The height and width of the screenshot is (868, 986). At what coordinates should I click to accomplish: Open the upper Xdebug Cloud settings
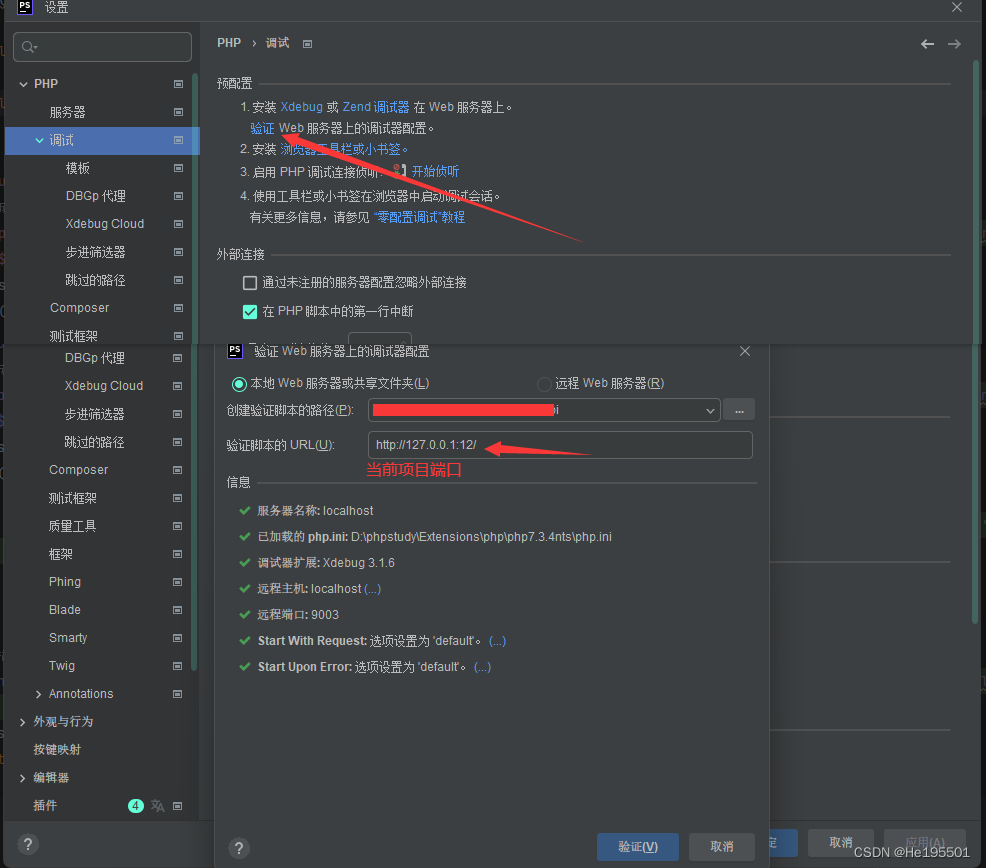click(x=104, y=224)
